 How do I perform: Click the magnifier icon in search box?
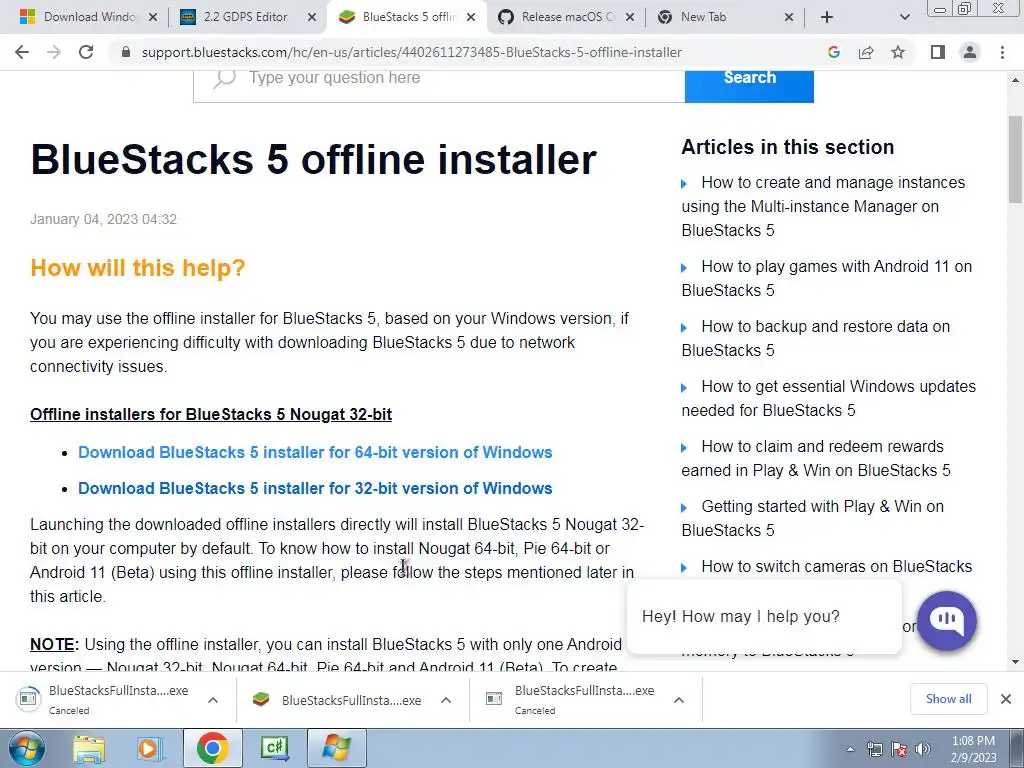[x=224, y=78]
